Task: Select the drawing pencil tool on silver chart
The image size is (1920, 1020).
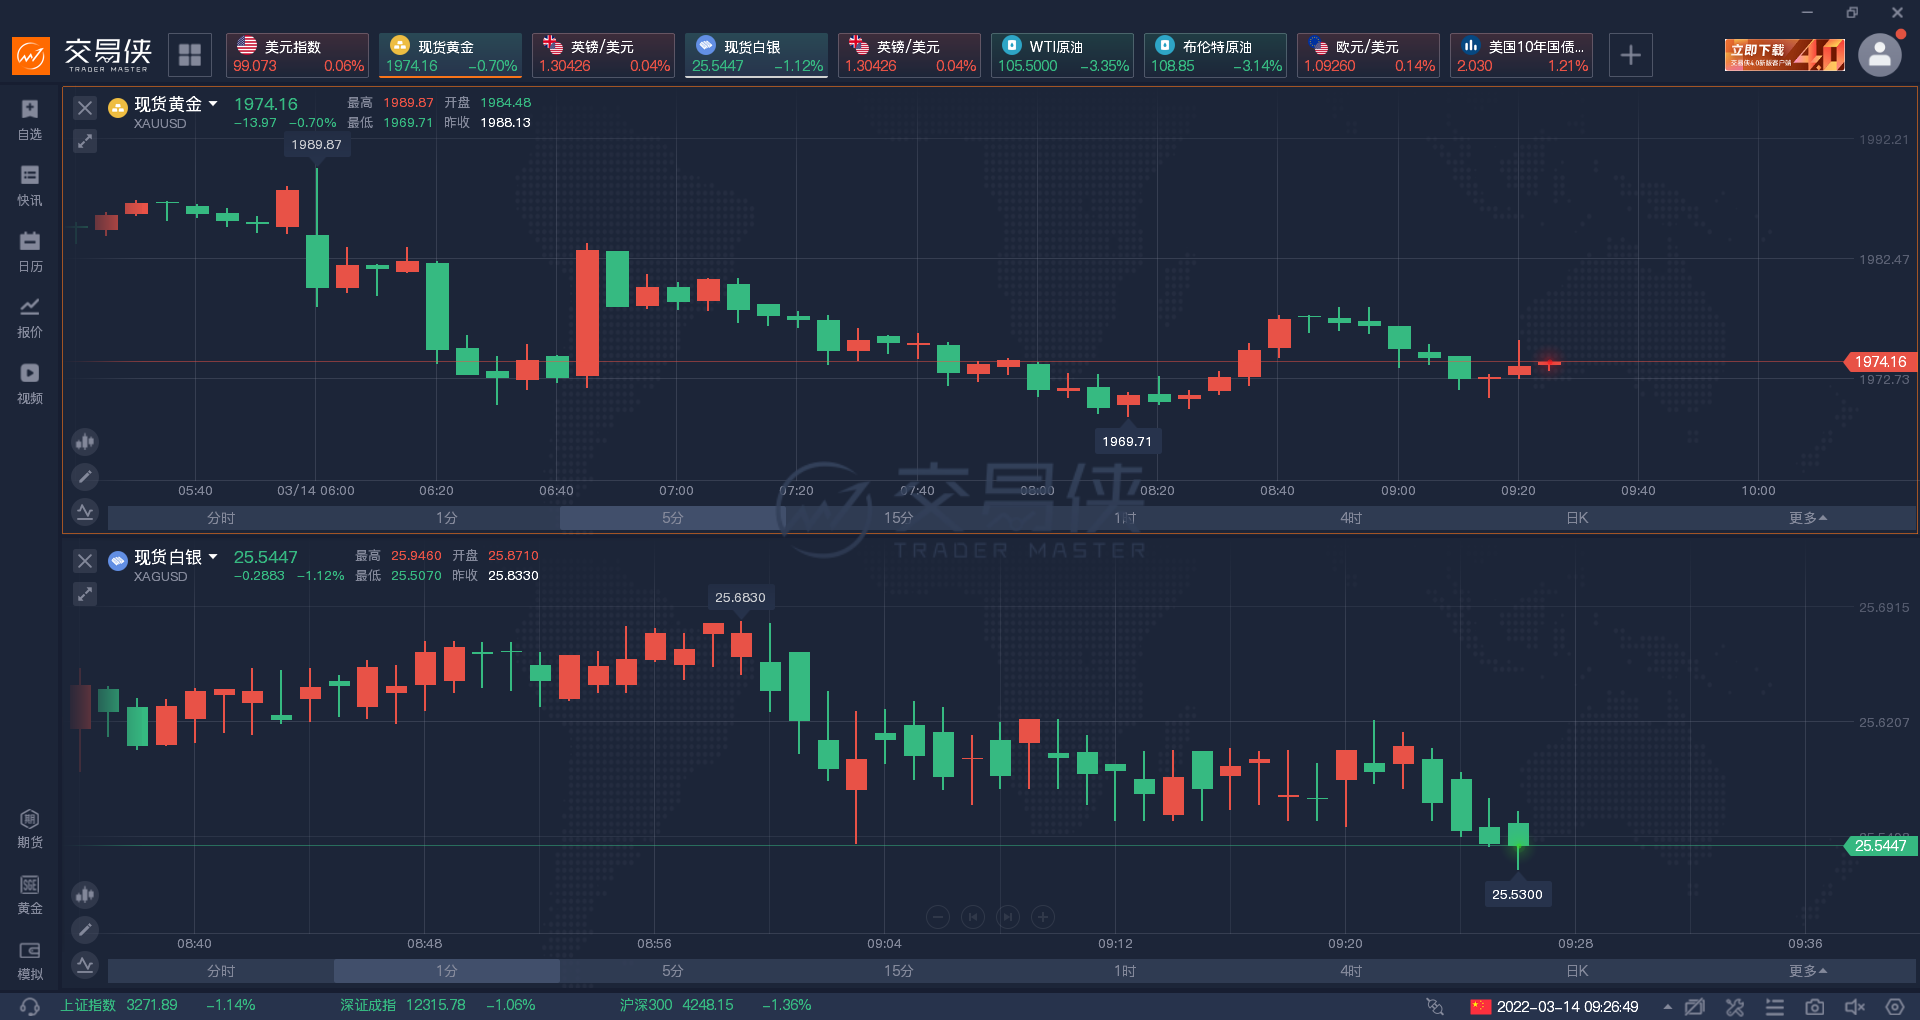Action: pos(85,930)
